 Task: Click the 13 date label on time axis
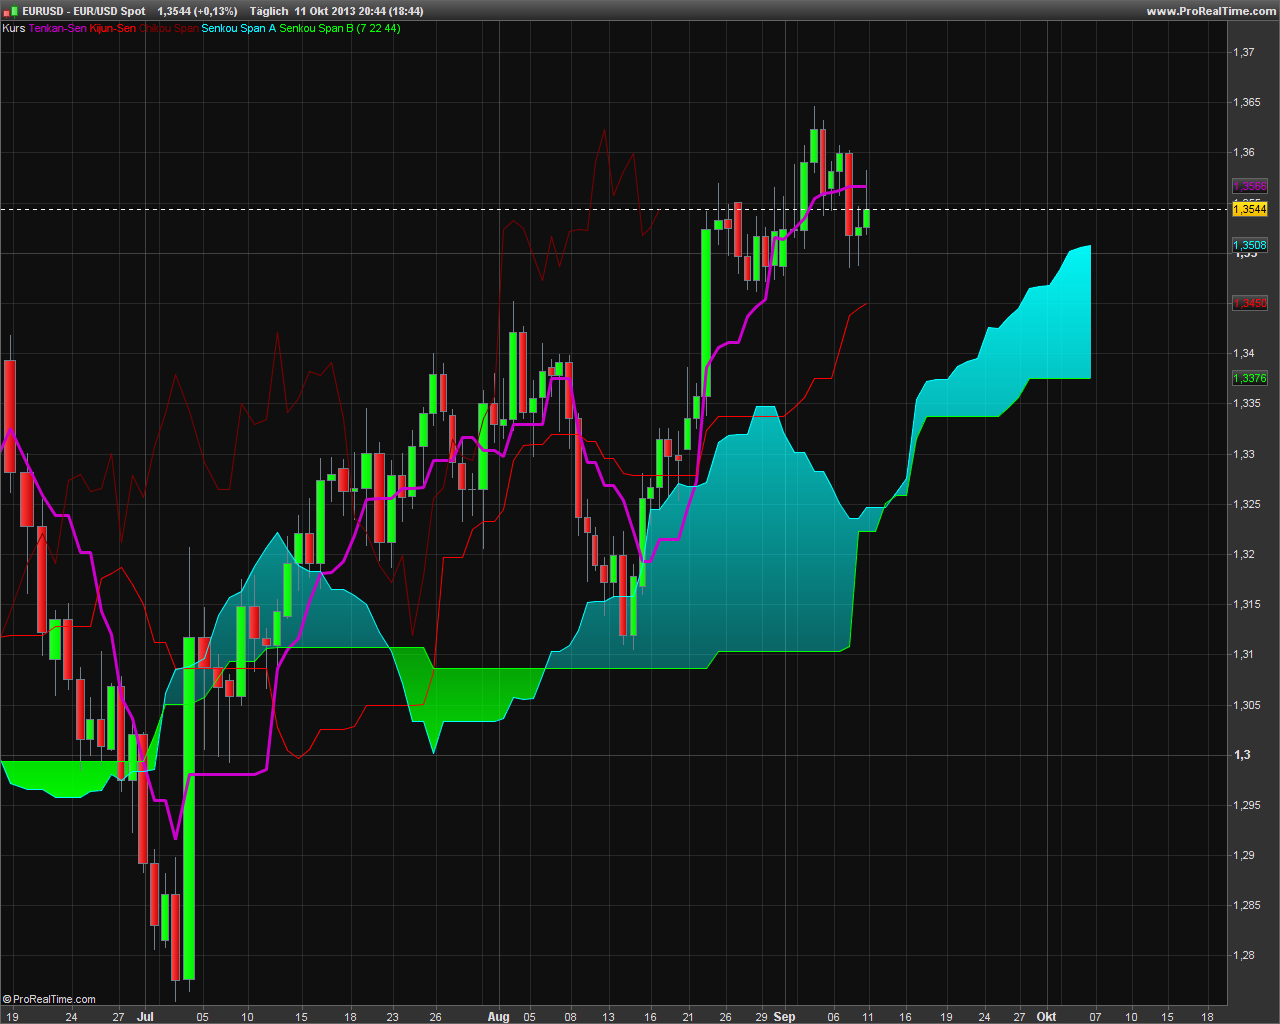pos(609,1016)
